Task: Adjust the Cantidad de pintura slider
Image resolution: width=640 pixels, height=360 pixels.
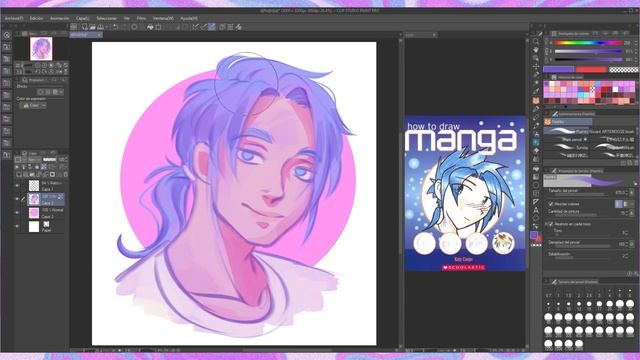Action: click(582, 215)
